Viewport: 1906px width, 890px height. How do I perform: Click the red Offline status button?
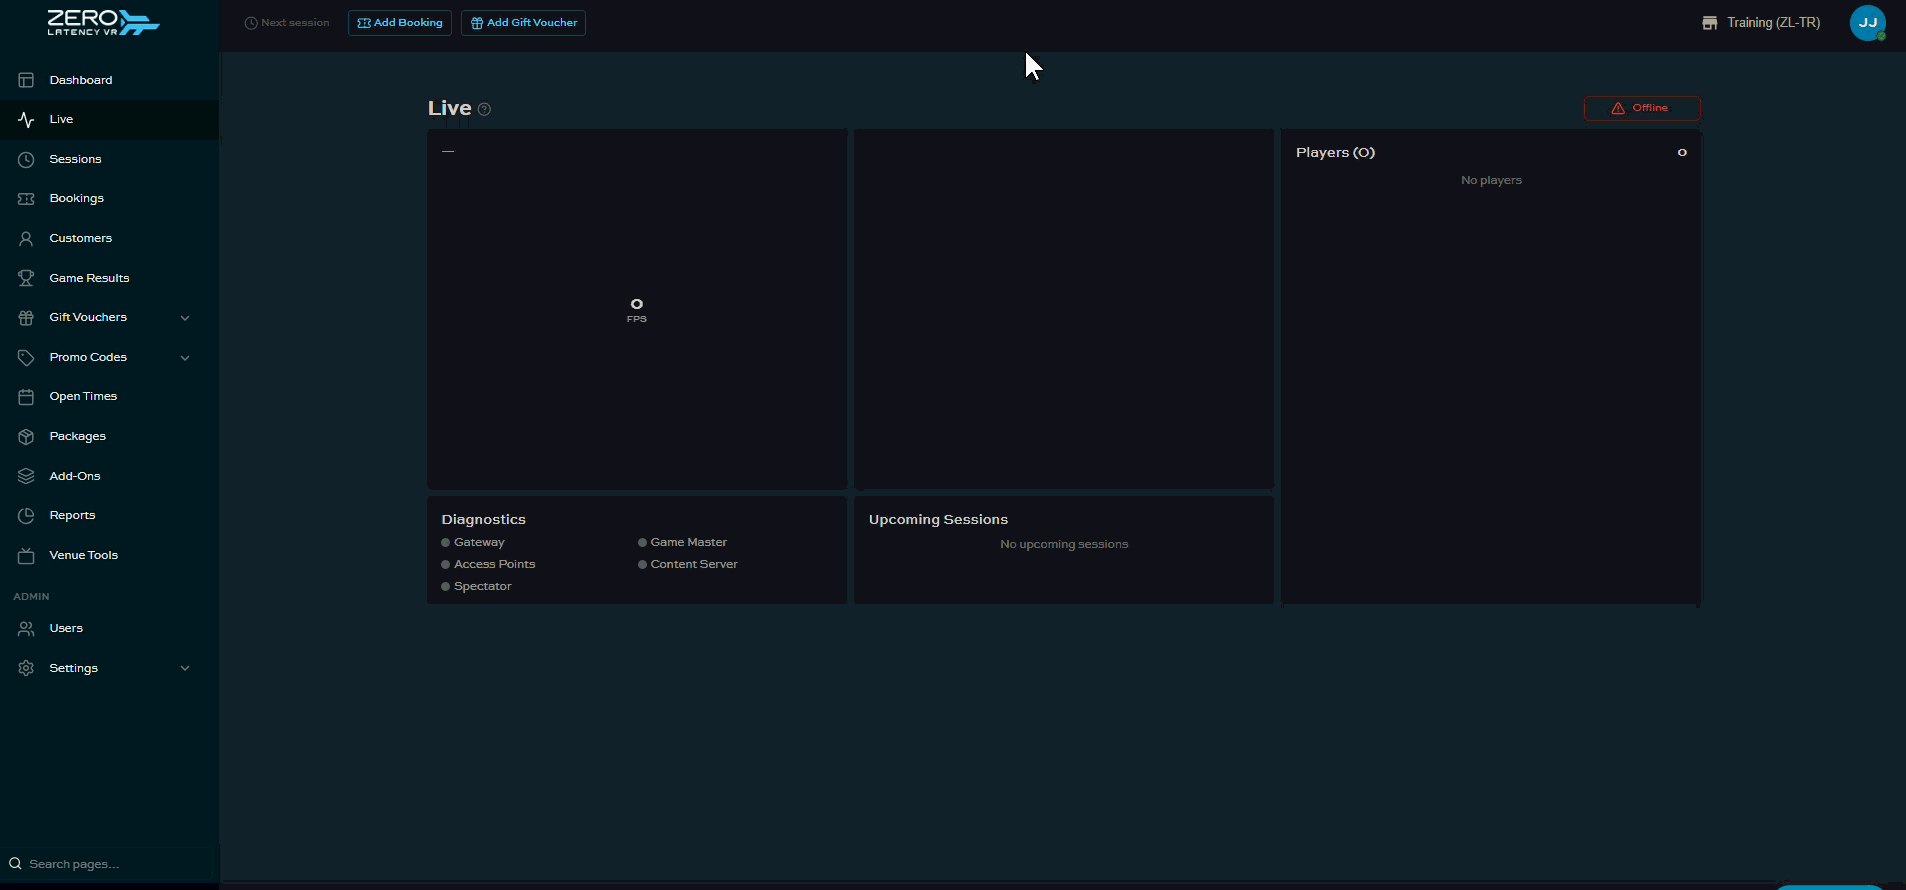pos(1642,108)
